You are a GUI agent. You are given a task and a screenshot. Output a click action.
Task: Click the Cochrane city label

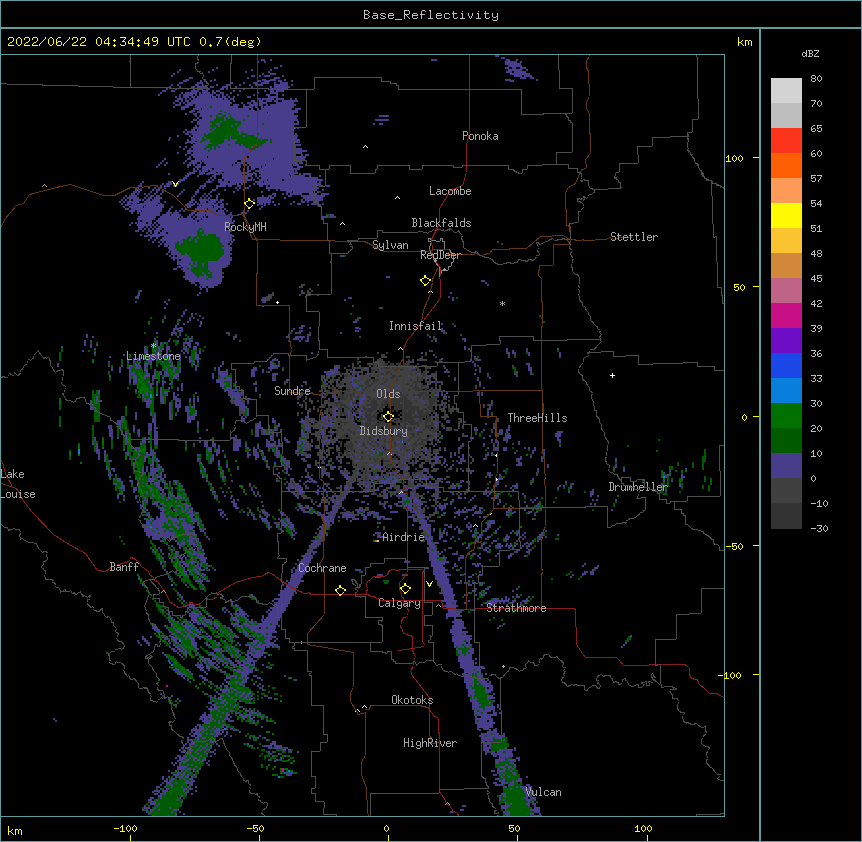[x=322, y=568]
